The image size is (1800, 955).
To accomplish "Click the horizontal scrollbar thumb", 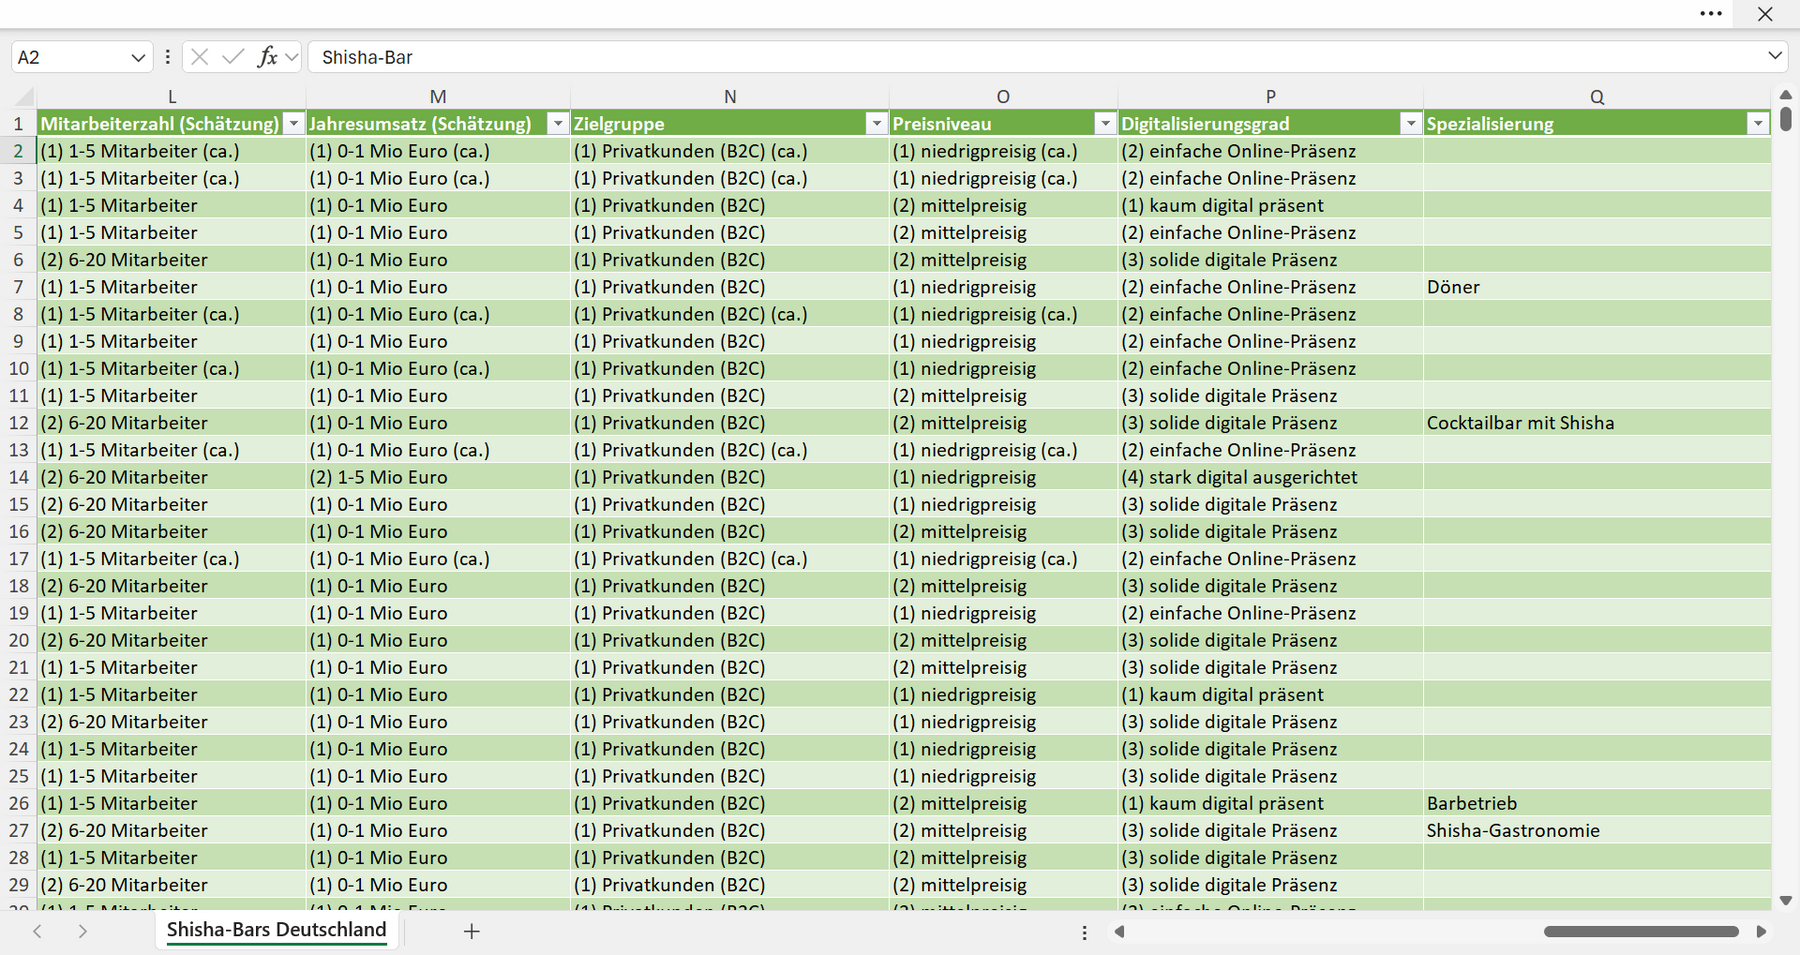I will point(1641,931).
